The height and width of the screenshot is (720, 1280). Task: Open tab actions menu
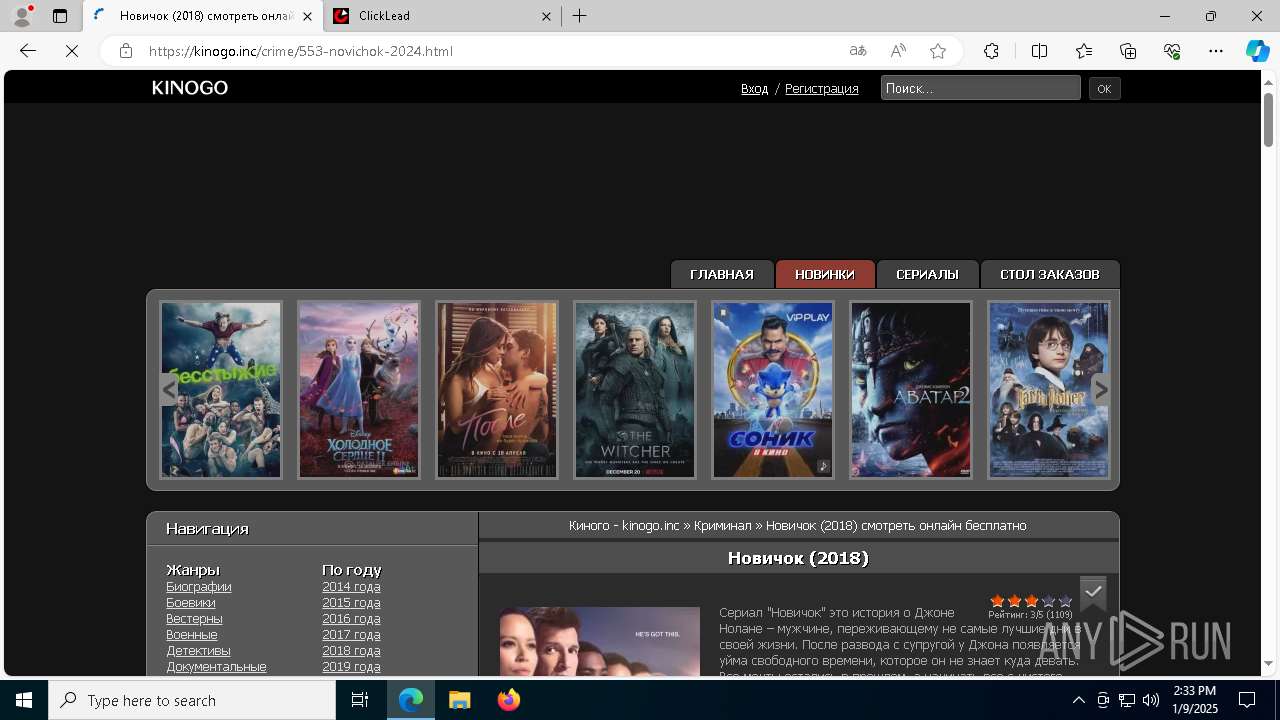60,16
